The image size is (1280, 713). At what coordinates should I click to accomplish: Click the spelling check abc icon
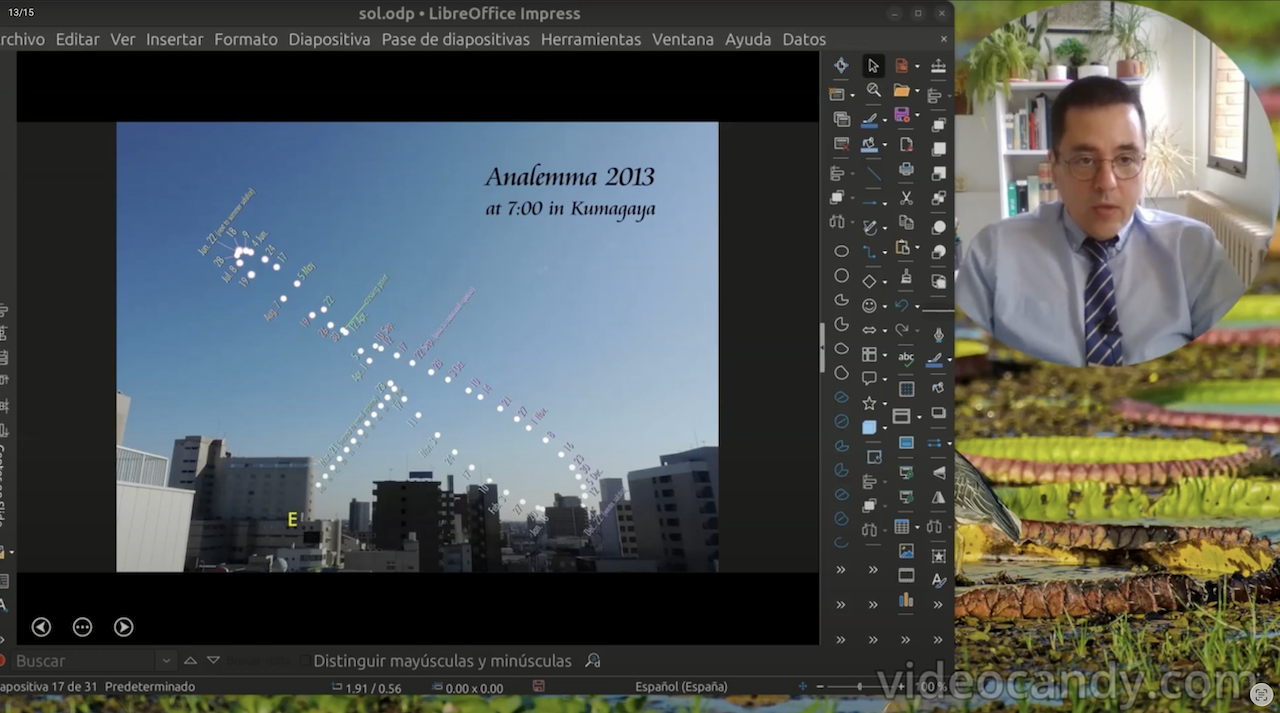click(906, 358)
